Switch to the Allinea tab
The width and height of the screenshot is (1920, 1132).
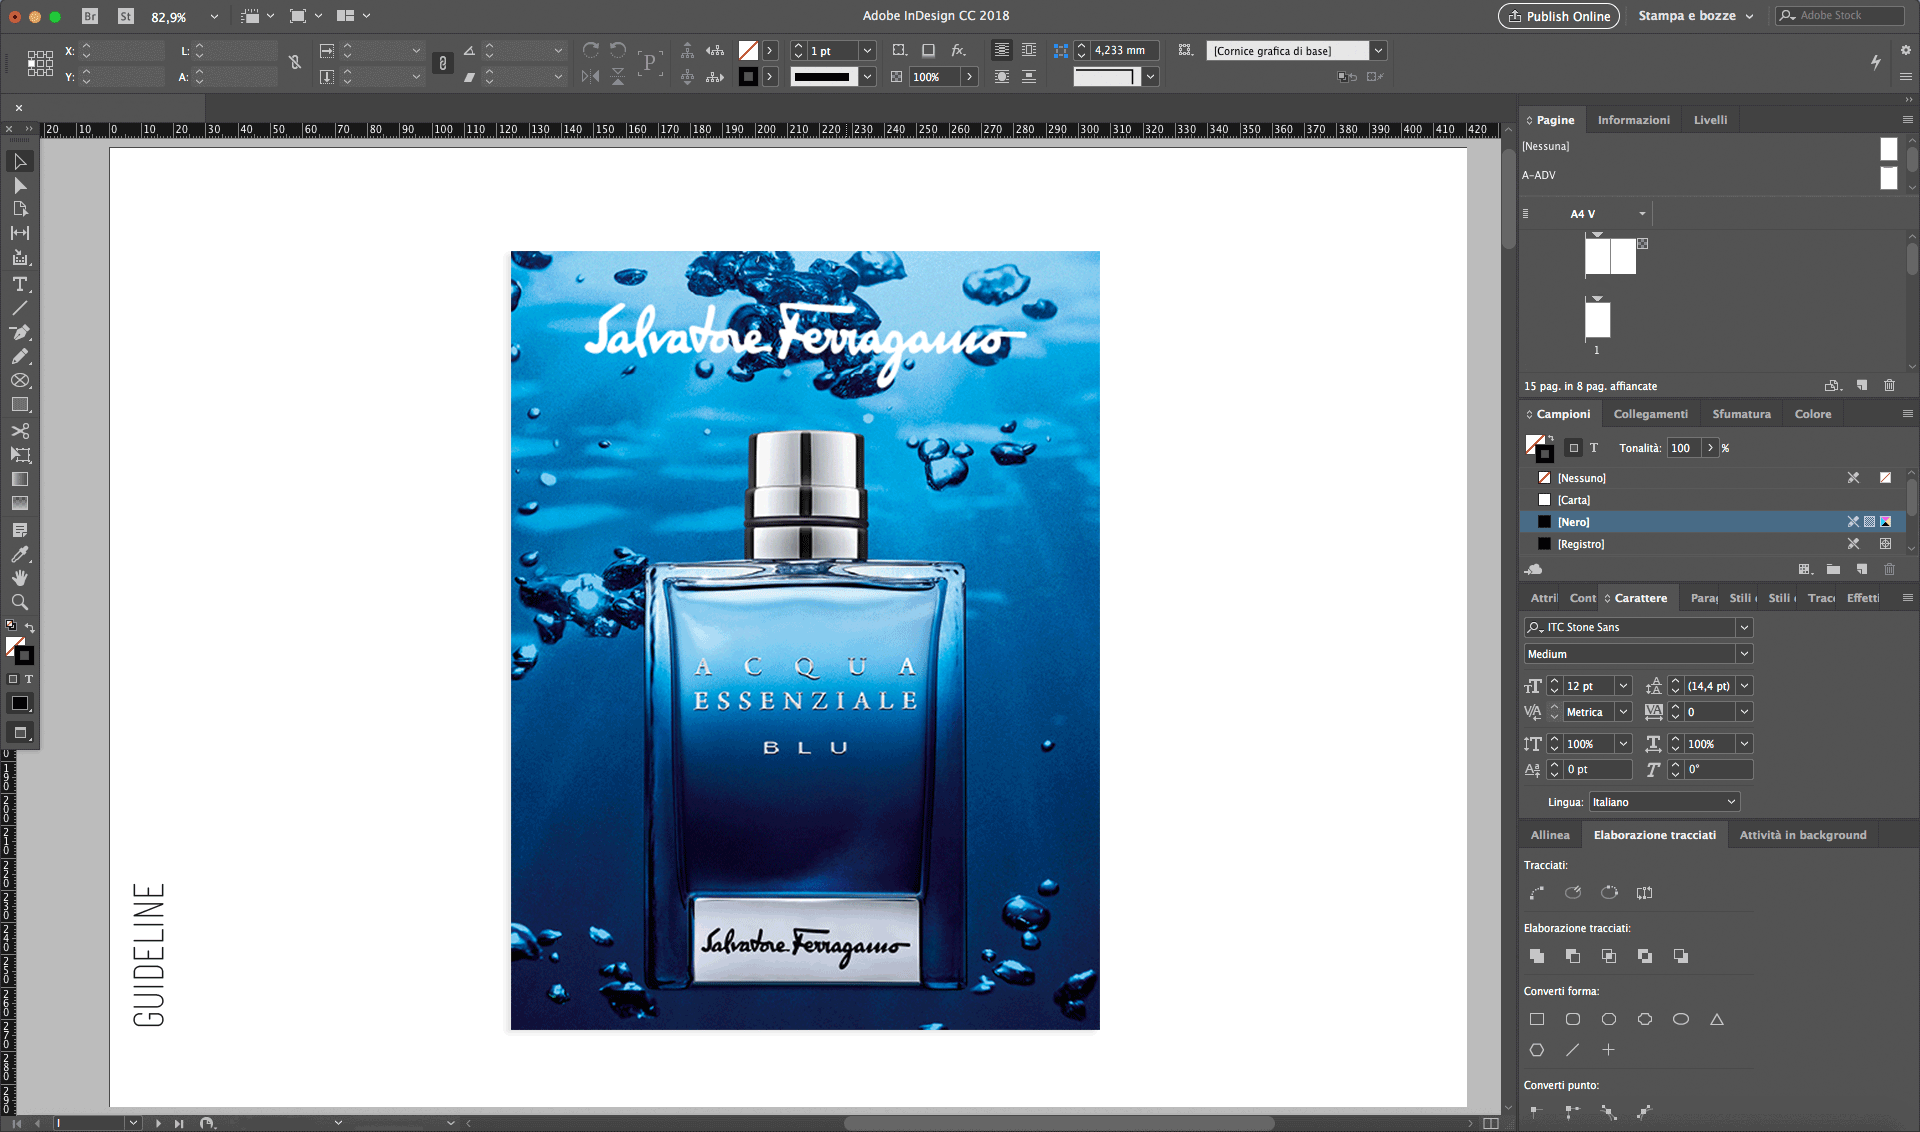pyautogui.click(x=1550, y=835)
